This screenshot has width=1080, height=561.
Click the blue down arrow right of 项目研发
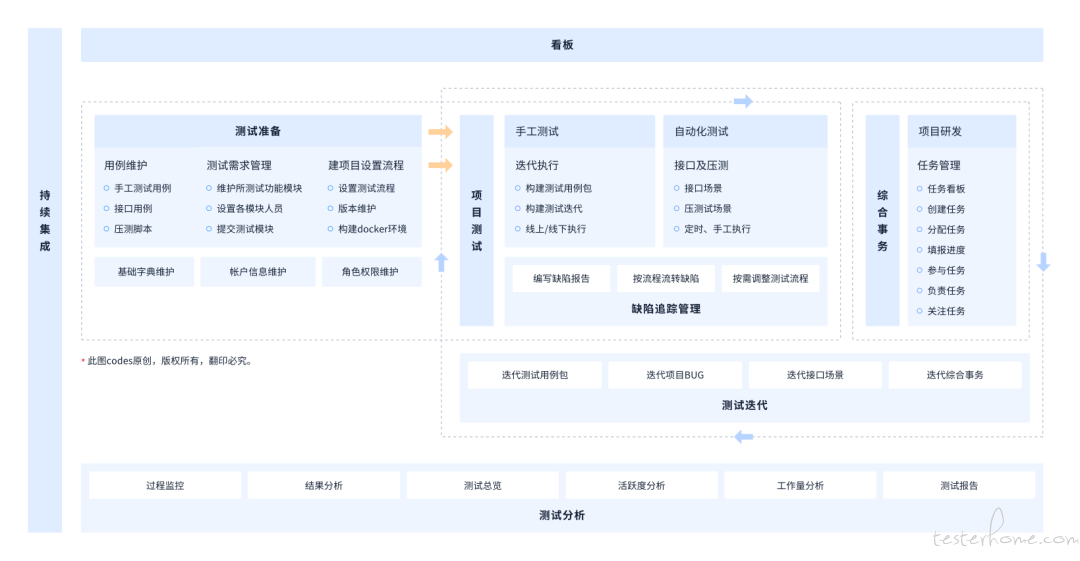1043,262
